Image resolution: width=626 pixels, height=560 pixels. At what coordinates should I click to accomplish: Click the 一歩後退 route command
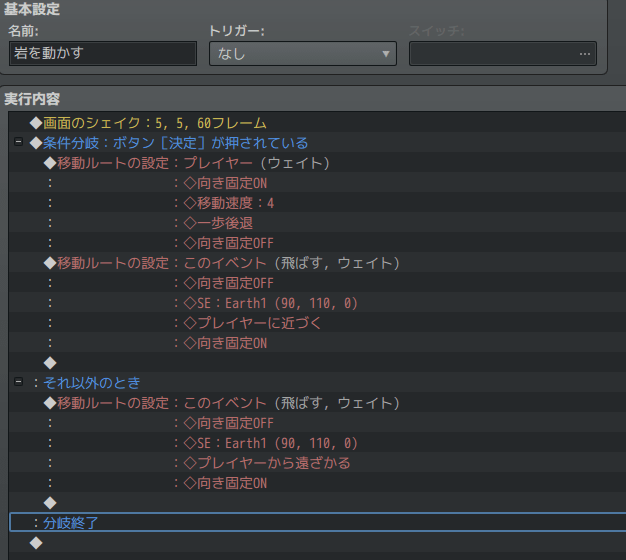click(214, 223)
